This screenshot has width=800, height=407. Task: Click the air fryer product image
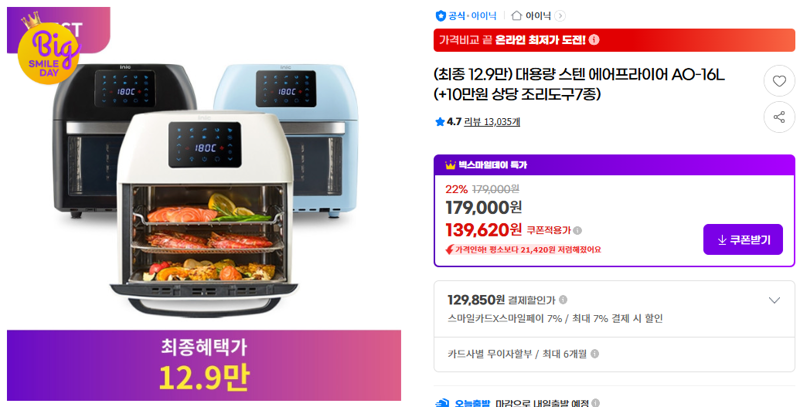[204, 189]
